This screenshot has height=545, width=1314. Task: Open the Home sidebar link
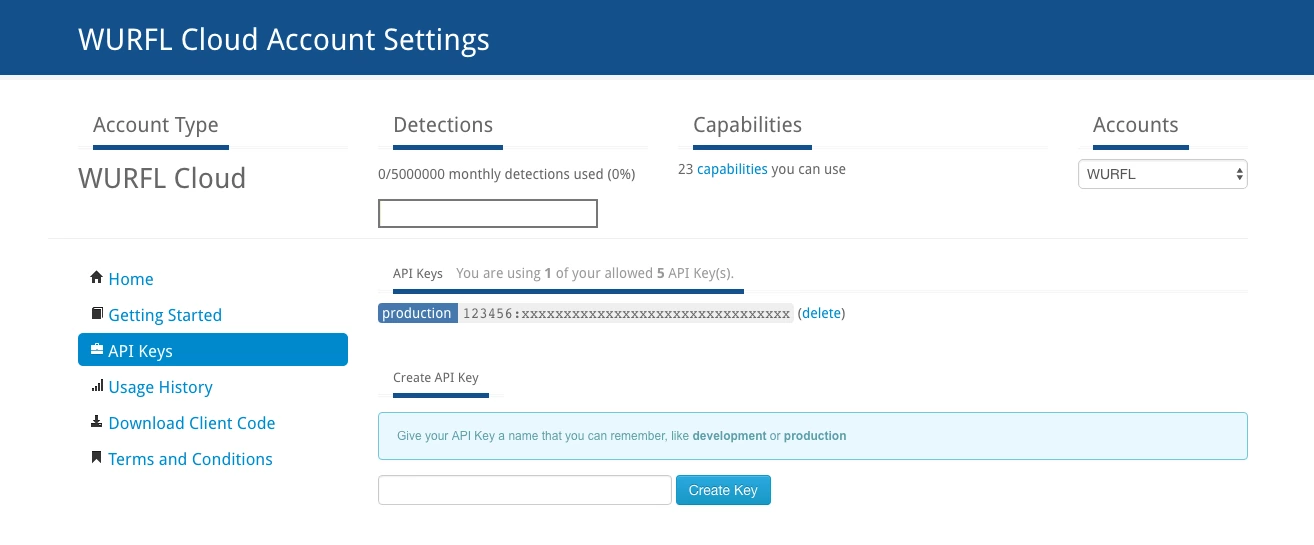[131, 279]
